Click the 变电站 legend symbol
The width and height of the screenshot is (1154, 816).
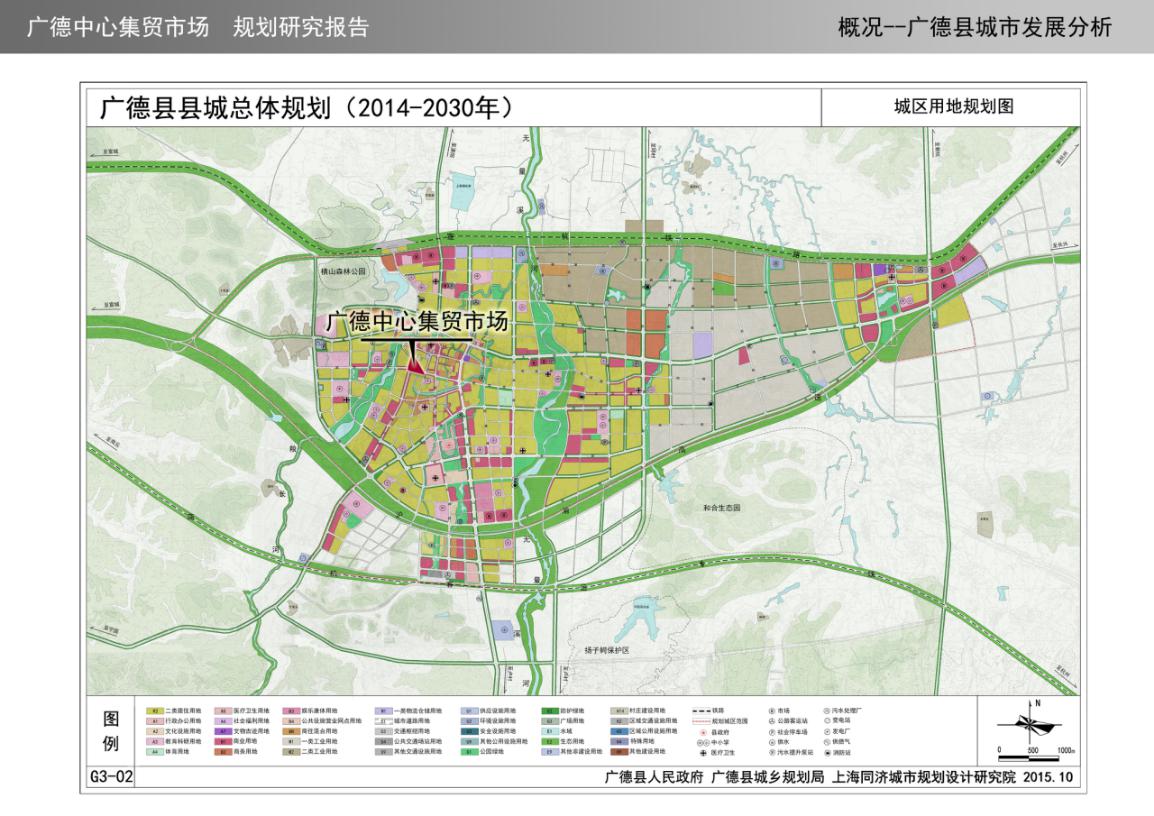pyautogui.click(x=826, y=720)
